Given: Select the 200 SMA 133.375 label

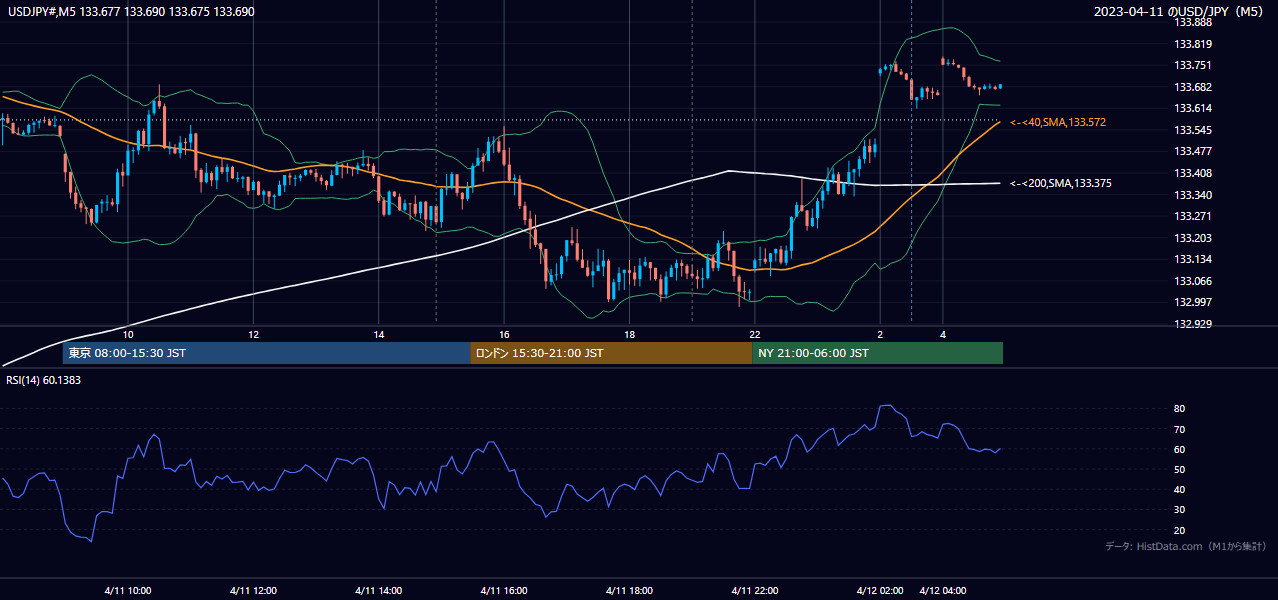Looking at the screenshot, I should pyautogui.click(x=1061, y=183).
